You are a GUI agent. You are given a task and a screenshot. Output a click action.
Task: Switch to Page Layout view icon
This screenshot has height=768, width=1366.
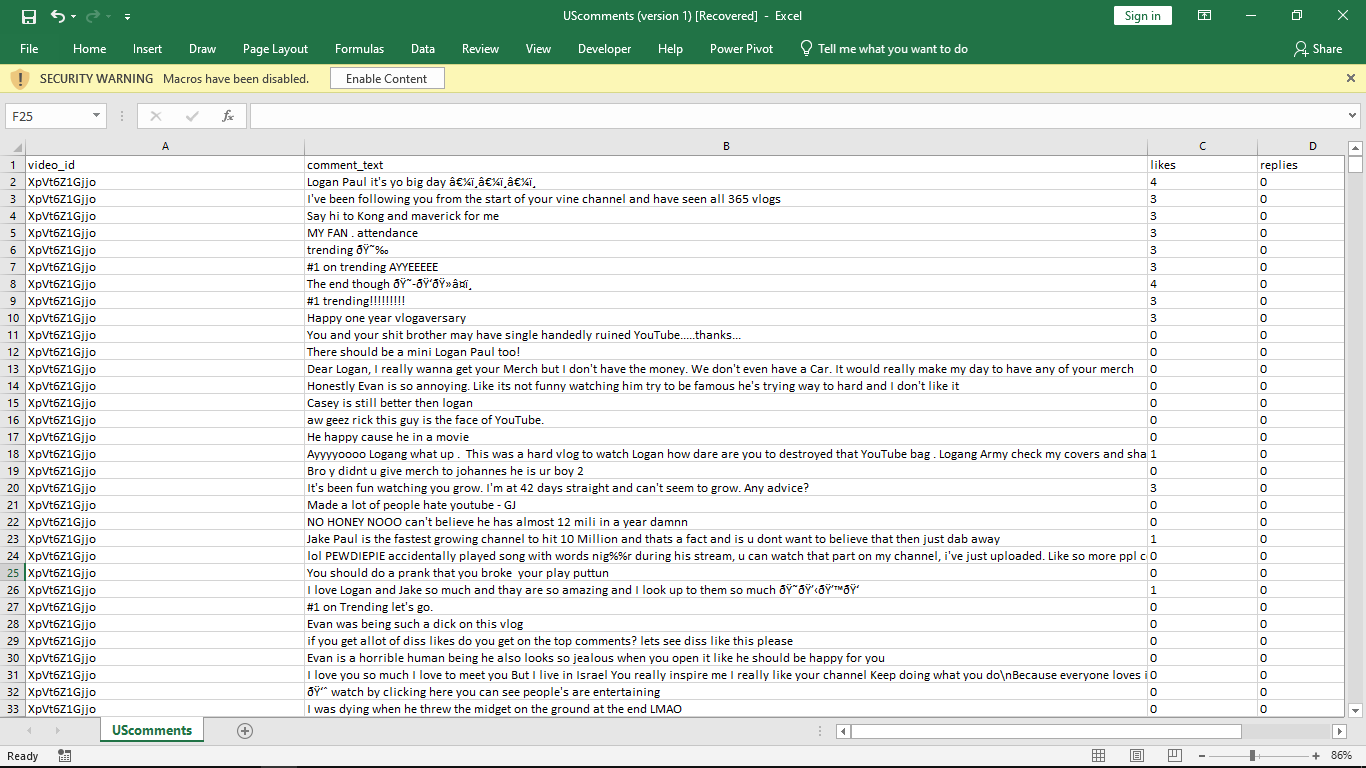click(x=1135, y=756)
